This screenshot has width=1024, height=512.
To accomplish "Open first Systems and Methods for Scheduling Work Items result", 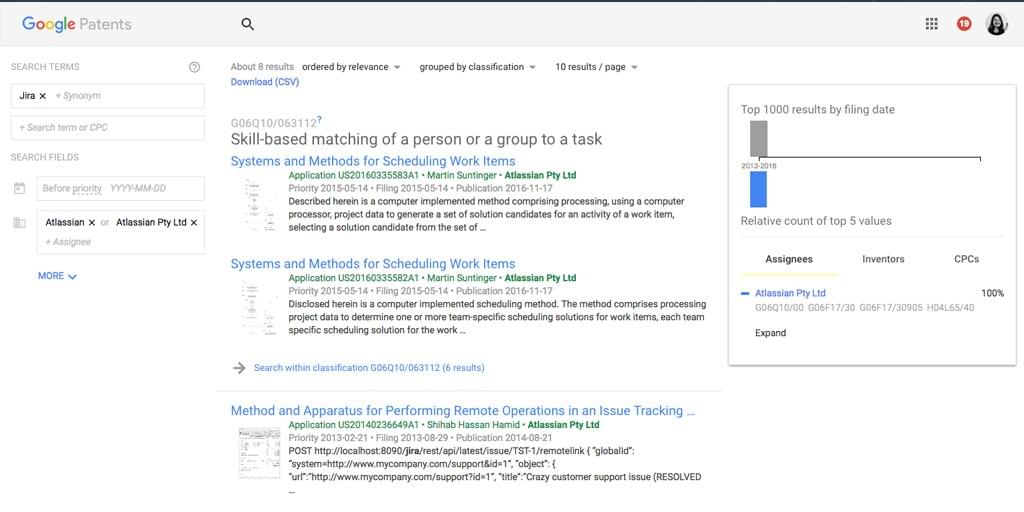I will [373, 161].
